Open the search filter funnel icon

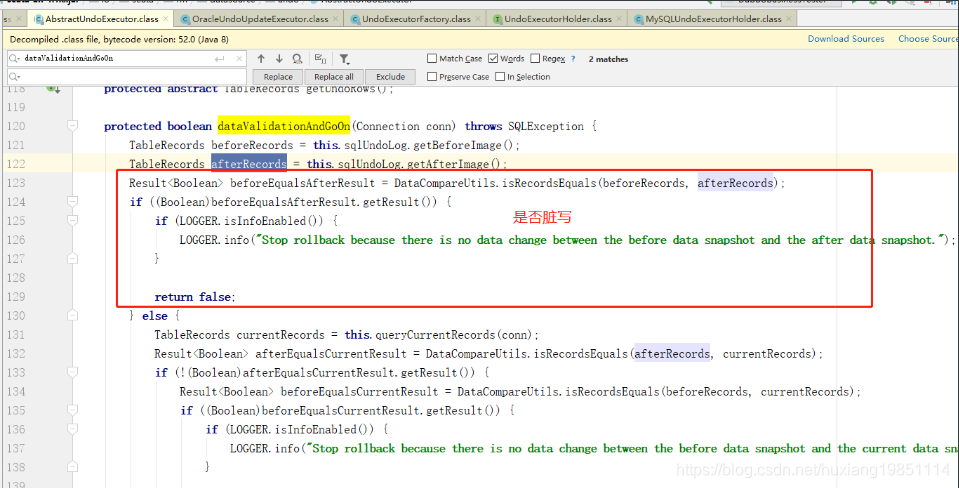pyautogui.click(x=344, y=59)
